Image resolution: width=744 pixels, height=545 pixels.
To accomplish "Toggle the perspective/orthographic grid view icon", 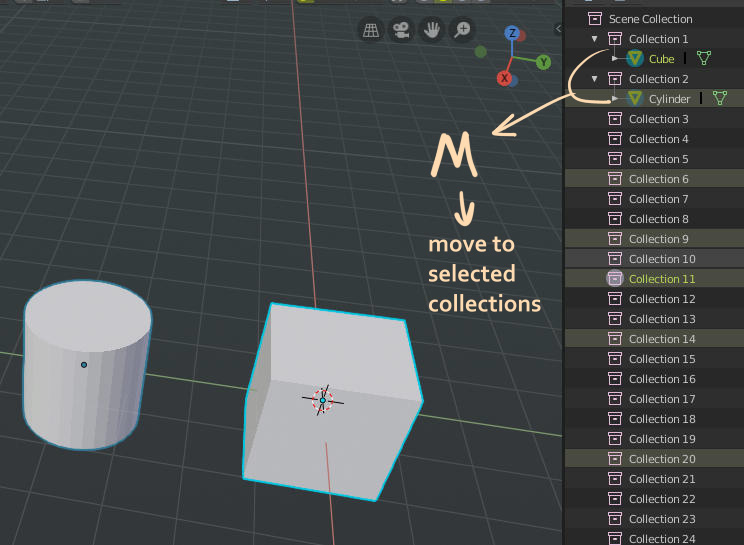I will (371, 30).
